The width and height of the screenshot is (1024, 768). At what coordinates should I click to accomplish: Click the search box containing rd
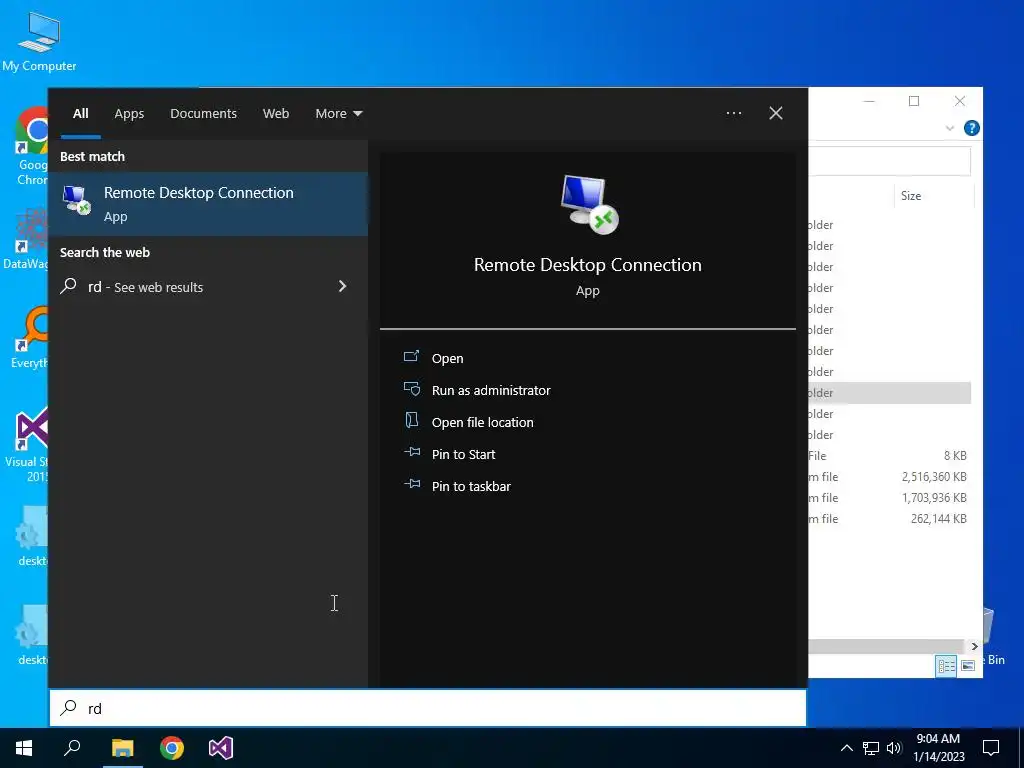[428, 708]
